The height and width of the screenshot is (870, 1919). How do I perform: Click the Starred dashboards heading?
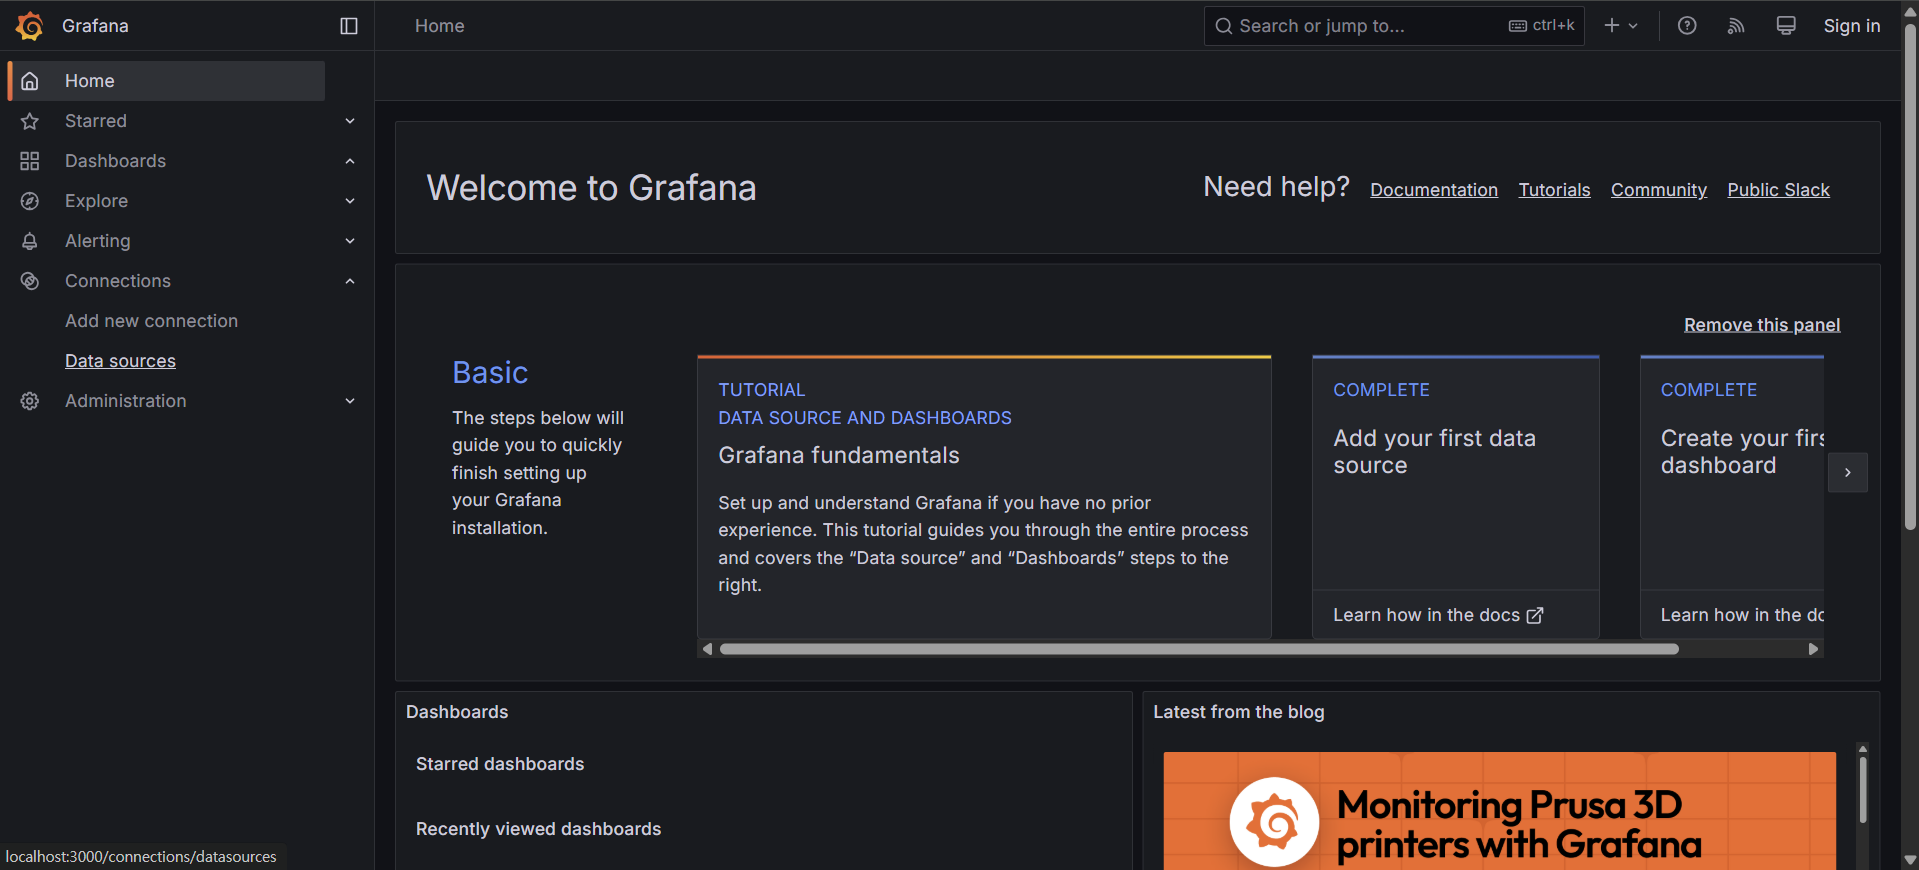[500, 764]
